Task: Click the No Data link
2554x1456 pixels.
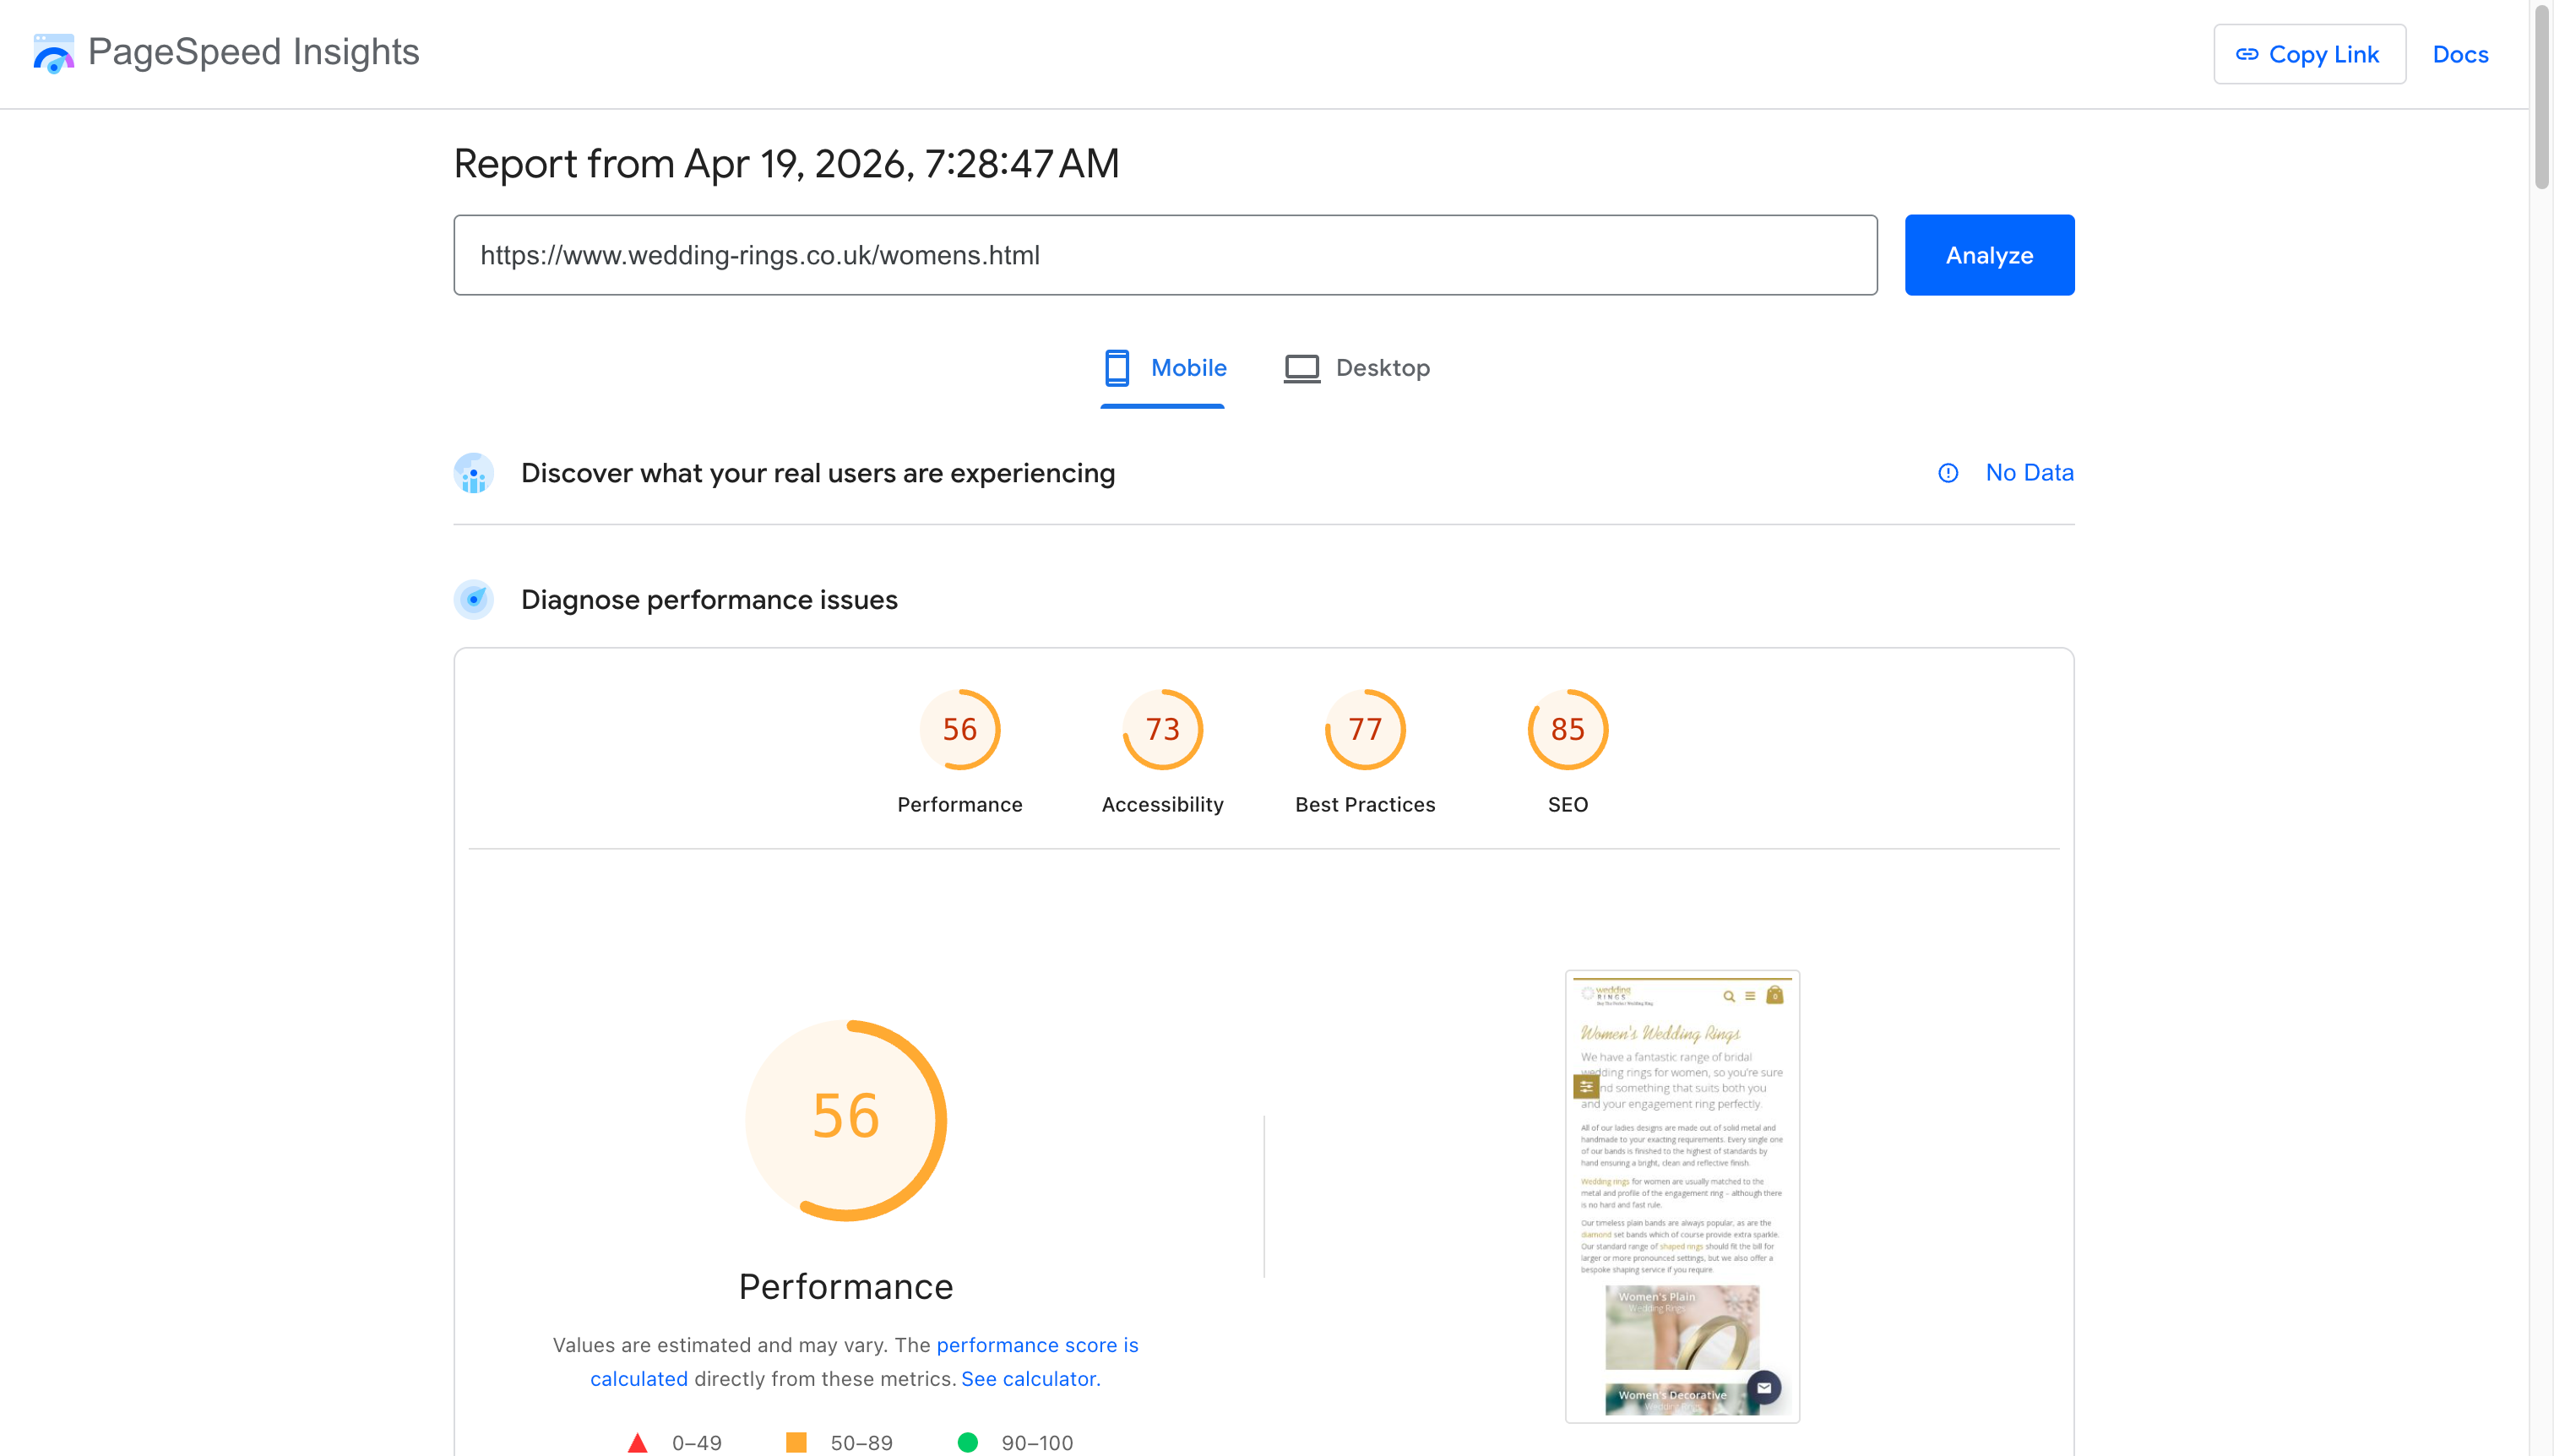Action: click(2029, 473)
